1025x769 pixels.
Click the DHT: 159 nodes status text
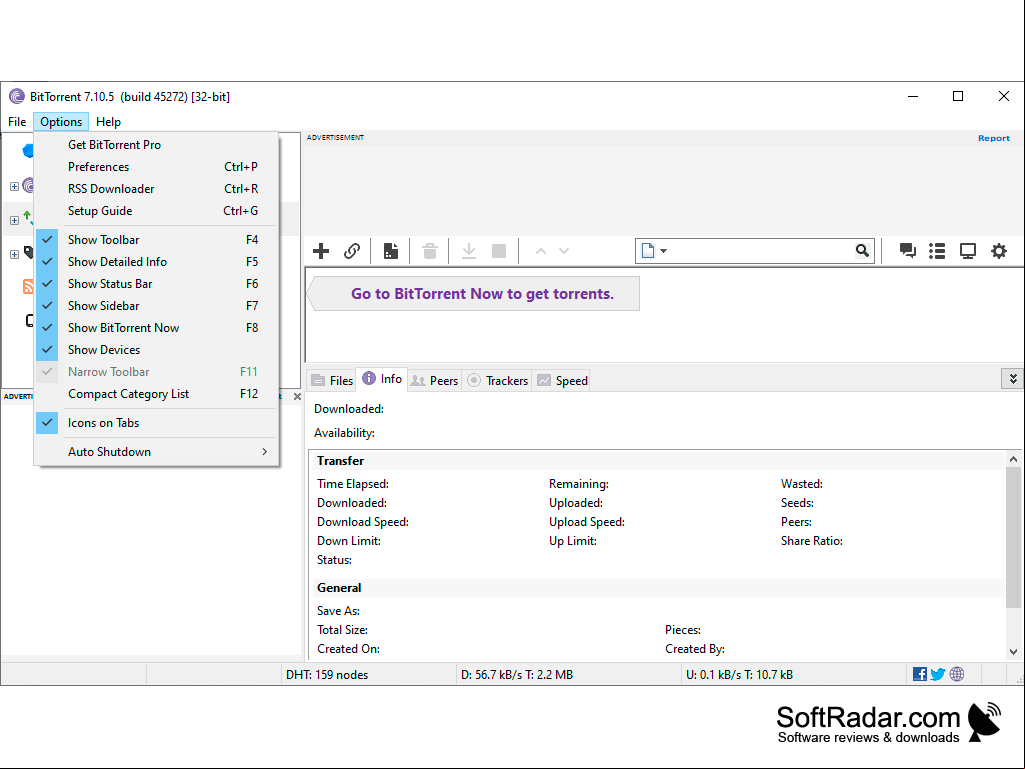(327, 675)
